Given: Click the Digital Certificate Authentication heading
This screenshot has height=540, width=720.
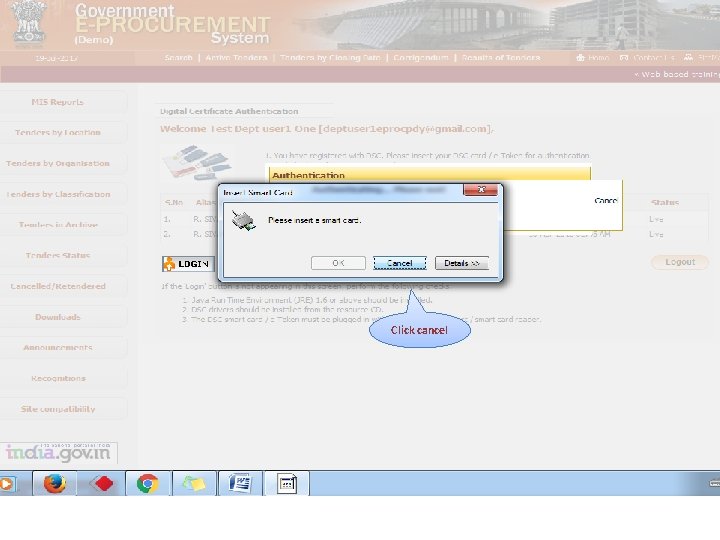Looking at the screenshot, I should click(x=229, y=111).
